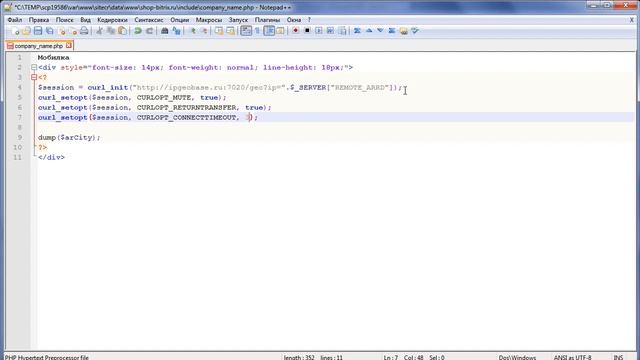The width and height of the screenshot is (640, 360).
Task: Click 'Dos\Windows' in the status bar
Action: point(517,357)
